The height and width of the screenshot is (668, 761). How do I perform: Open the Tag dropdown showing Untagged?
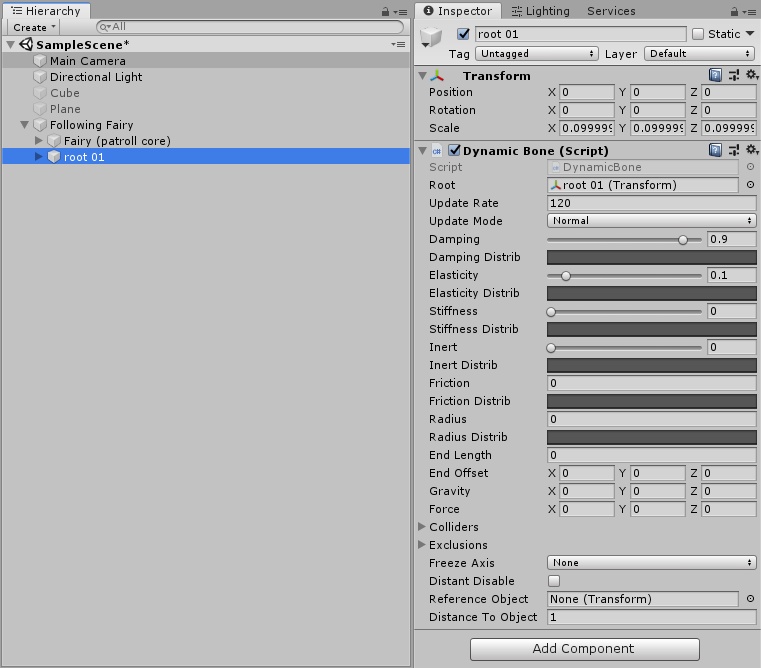click(536, 53)
